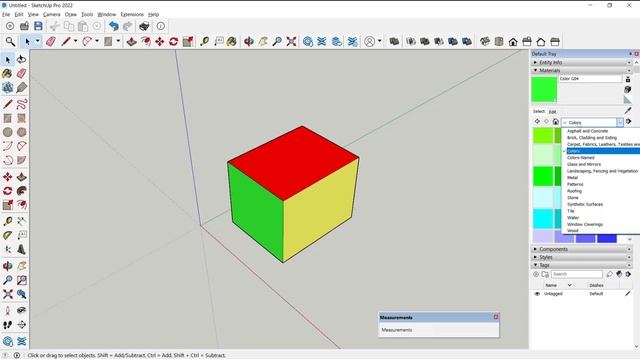The width and height of the screenshot is (640, 360).
Task: Choose the Tape Measure tool in top toolbar
Action: 204,41
